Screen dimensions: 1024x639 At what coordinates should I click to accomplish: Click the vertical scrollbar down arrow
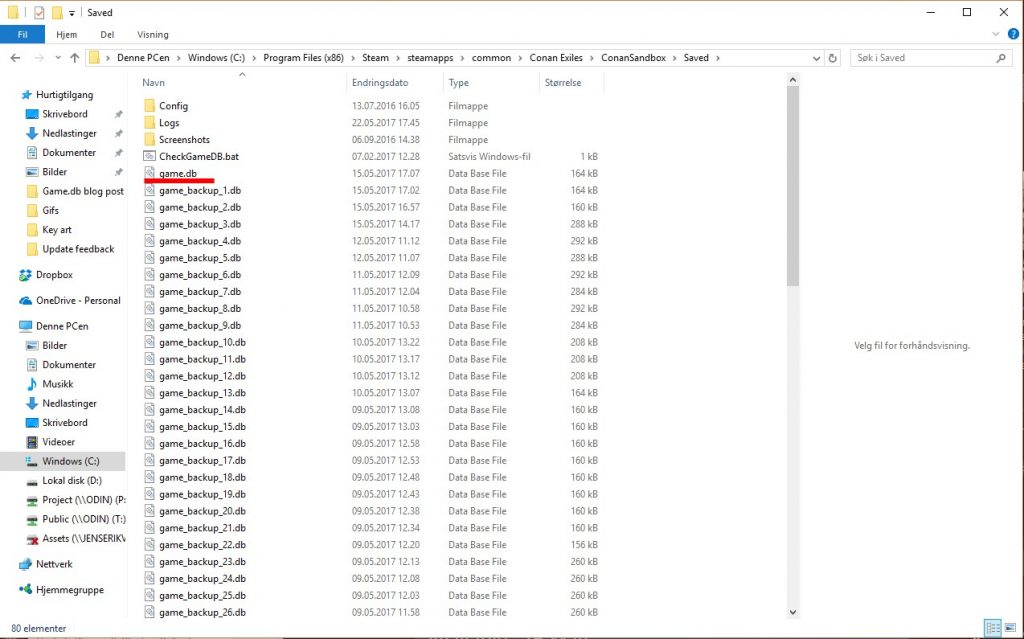coord(793,612)
